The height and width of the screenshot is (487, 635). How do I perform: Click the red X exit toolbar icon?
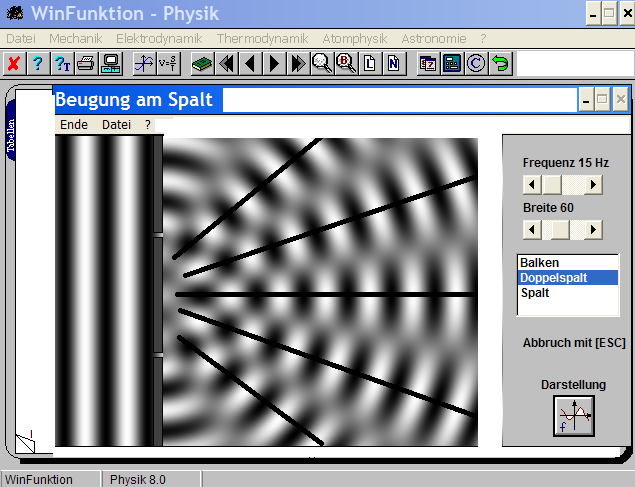(14, 64)
